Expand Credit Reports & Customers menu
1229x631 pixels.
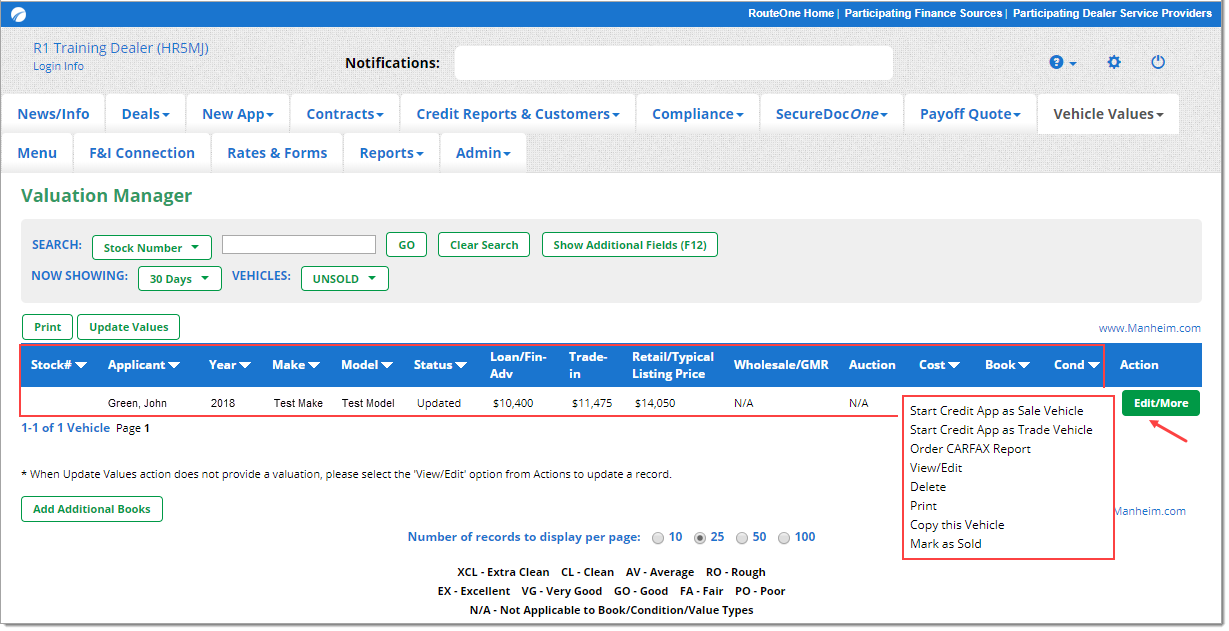click(518, 114)
